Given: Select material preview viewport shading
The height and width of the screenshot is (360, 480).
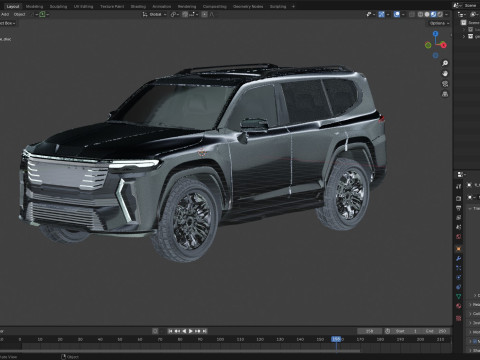Looking at the screenshot, I should [x=433, y=14].
